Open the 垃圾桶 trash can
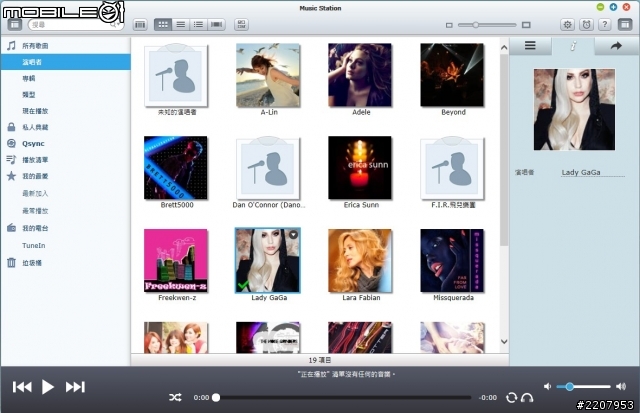The image size is (640, 413). (65, 263)
